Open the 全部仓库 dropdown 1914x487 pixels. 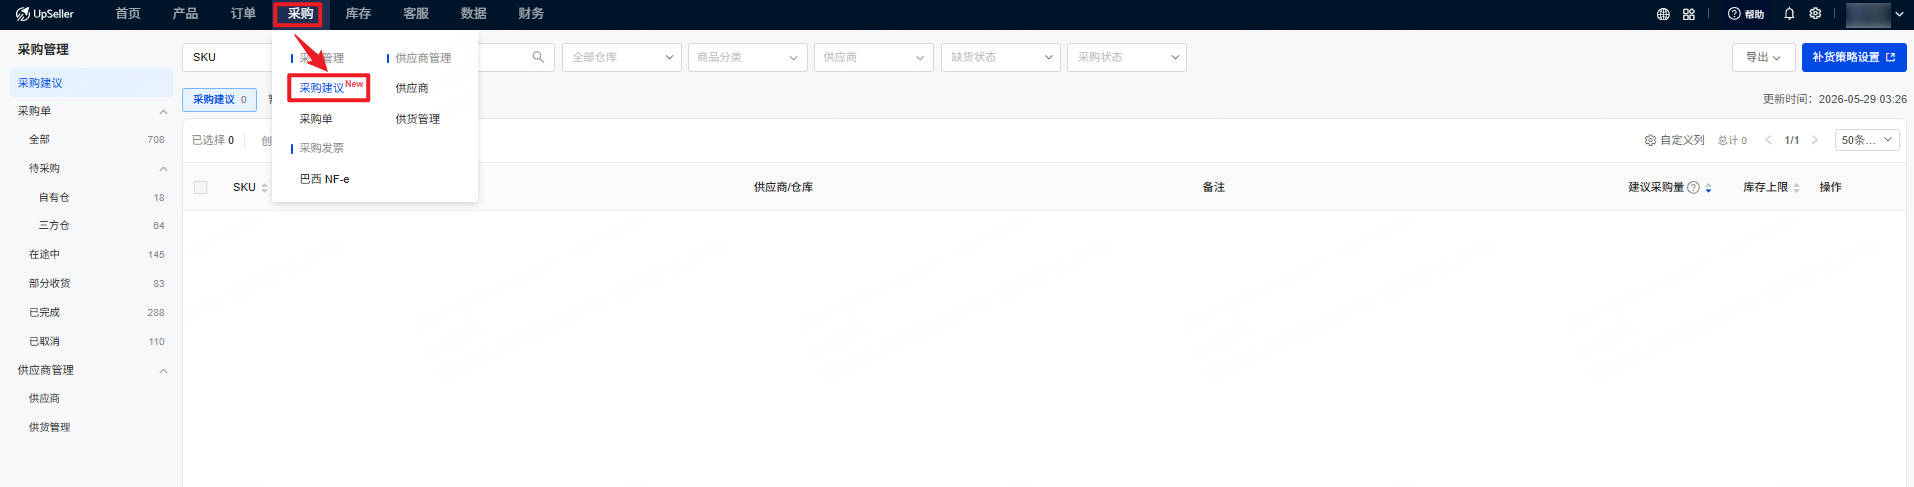tap(622, 57)
